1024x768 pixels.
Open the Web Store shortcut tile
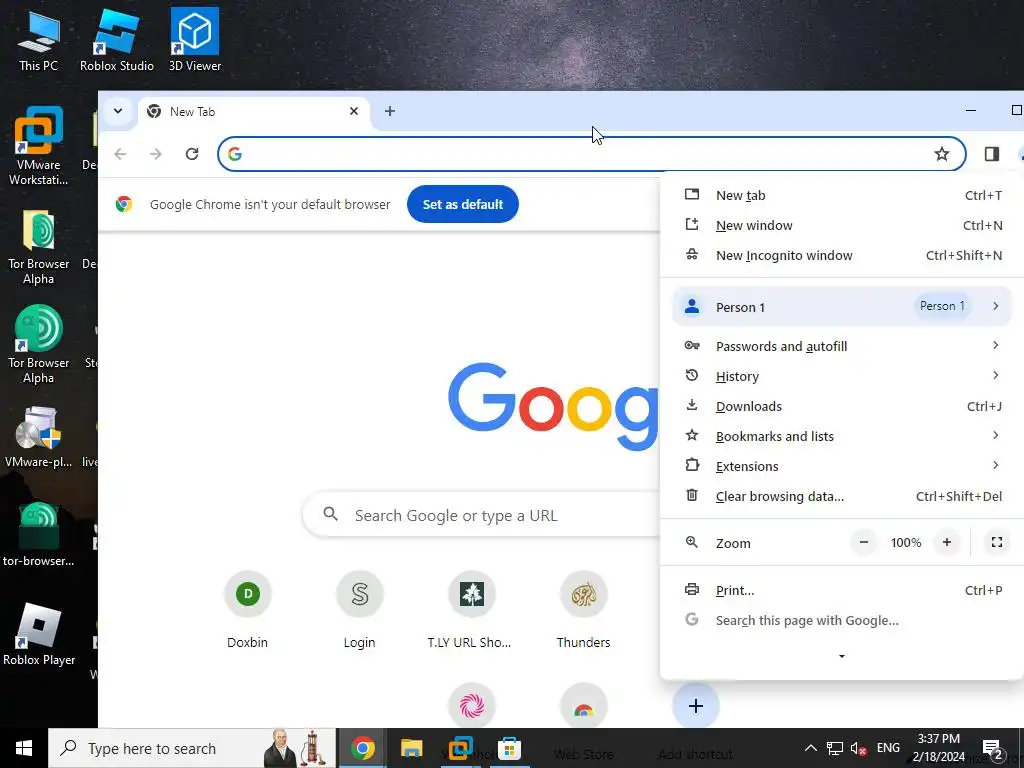(x=583, y=706)
